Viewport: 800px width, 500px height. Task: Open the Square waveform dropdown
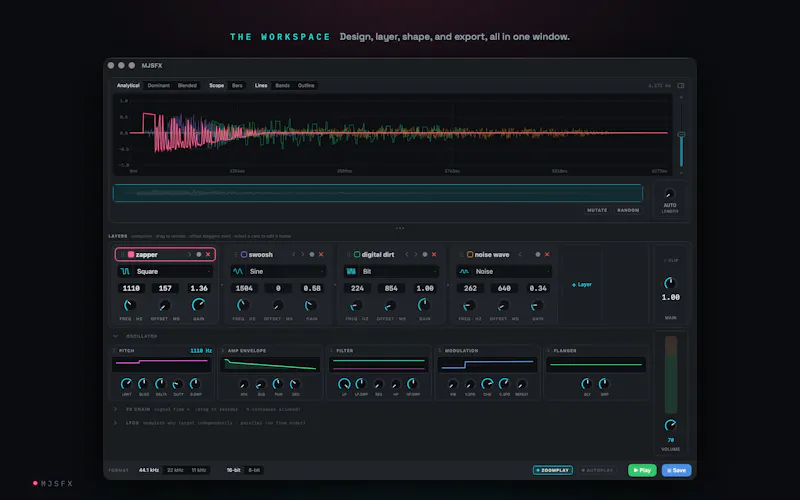point(173,271)
